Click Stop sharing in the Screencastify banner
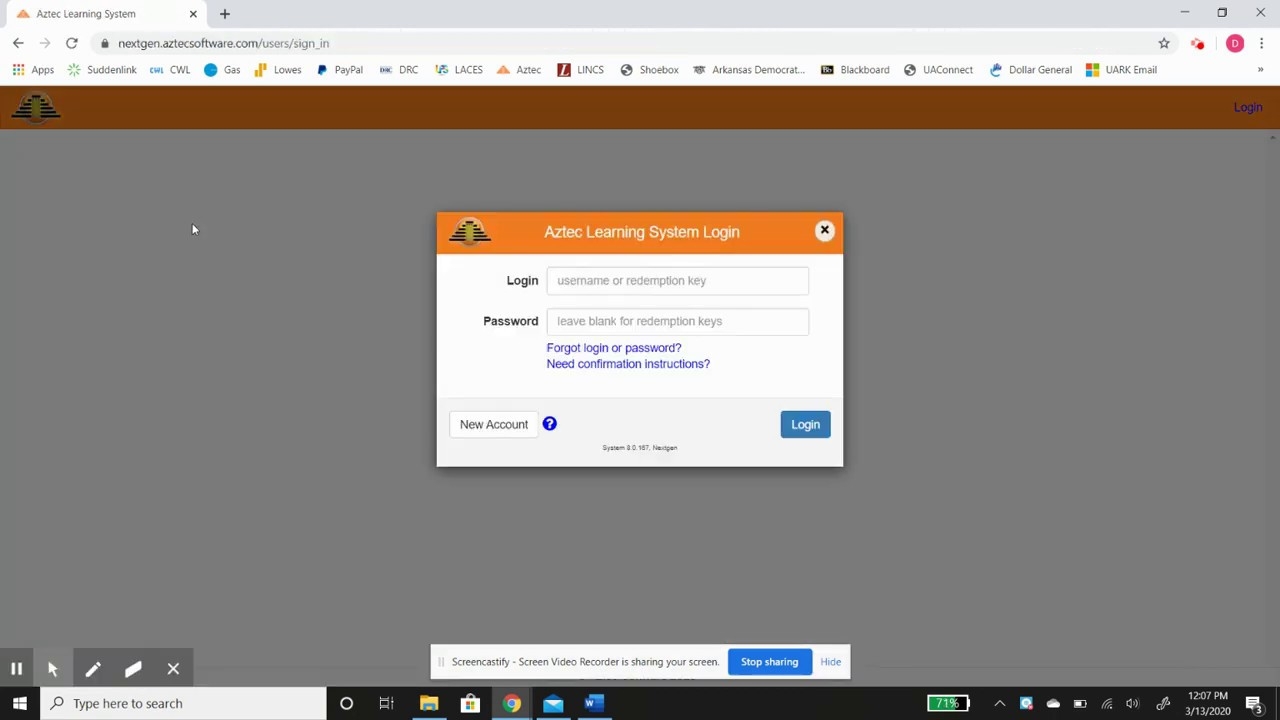The width and height of the screenshot is (1280, 720). 769,661
